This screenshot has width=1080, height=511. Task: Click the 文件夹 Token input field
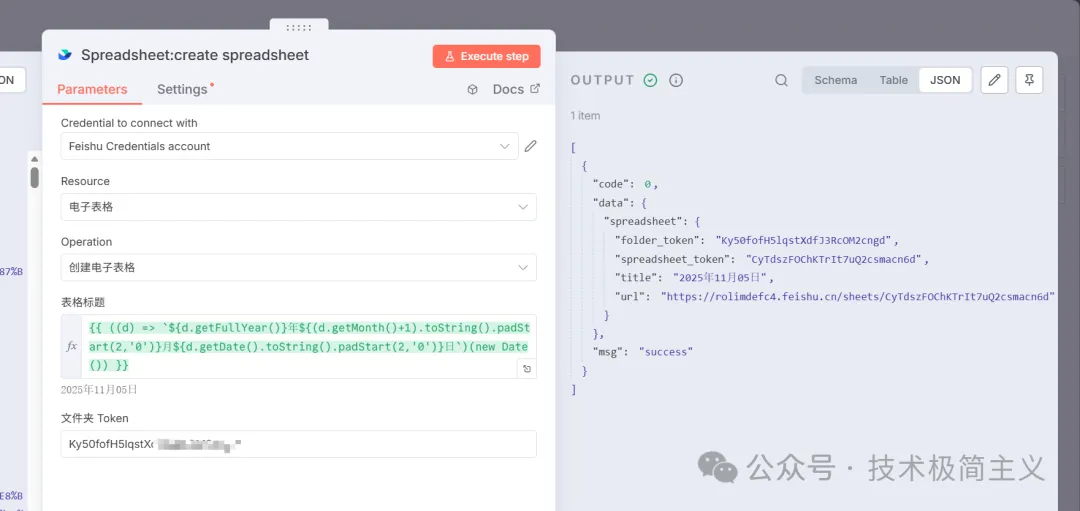click(298, 444)
